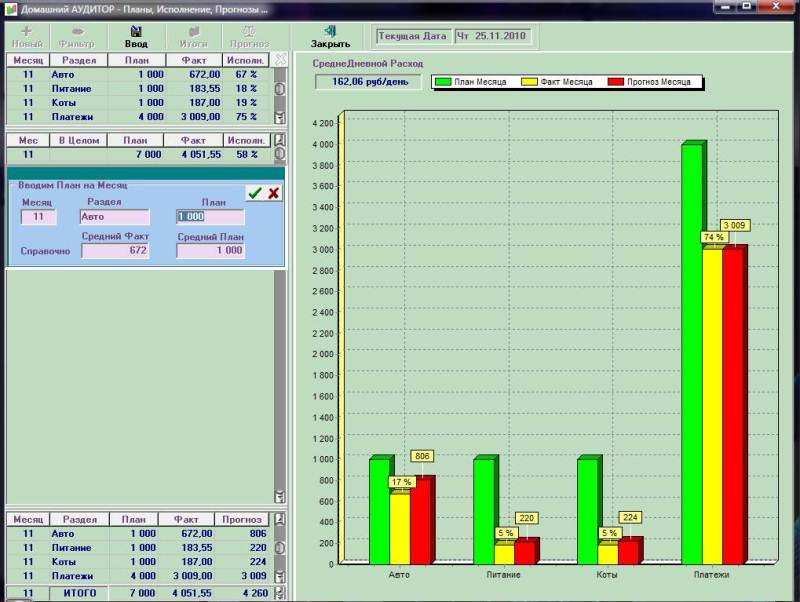Click Исполн. column header in top table
Image resolution: width=800 pixels, height=602 pixels.
tap(246, 60)
